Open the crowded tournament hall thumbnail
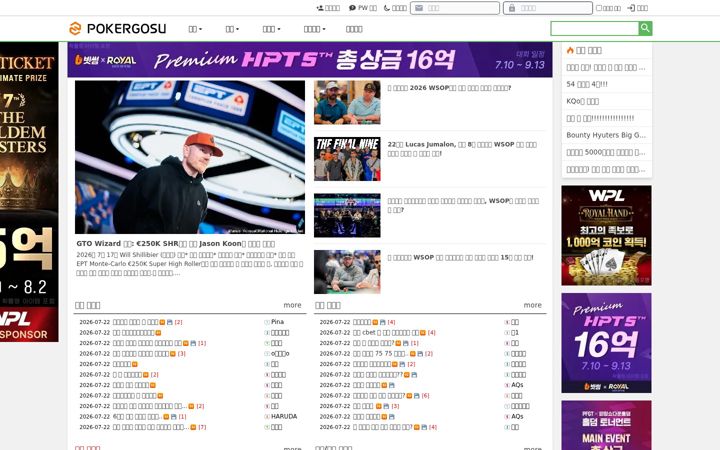 tap(347, 215)
